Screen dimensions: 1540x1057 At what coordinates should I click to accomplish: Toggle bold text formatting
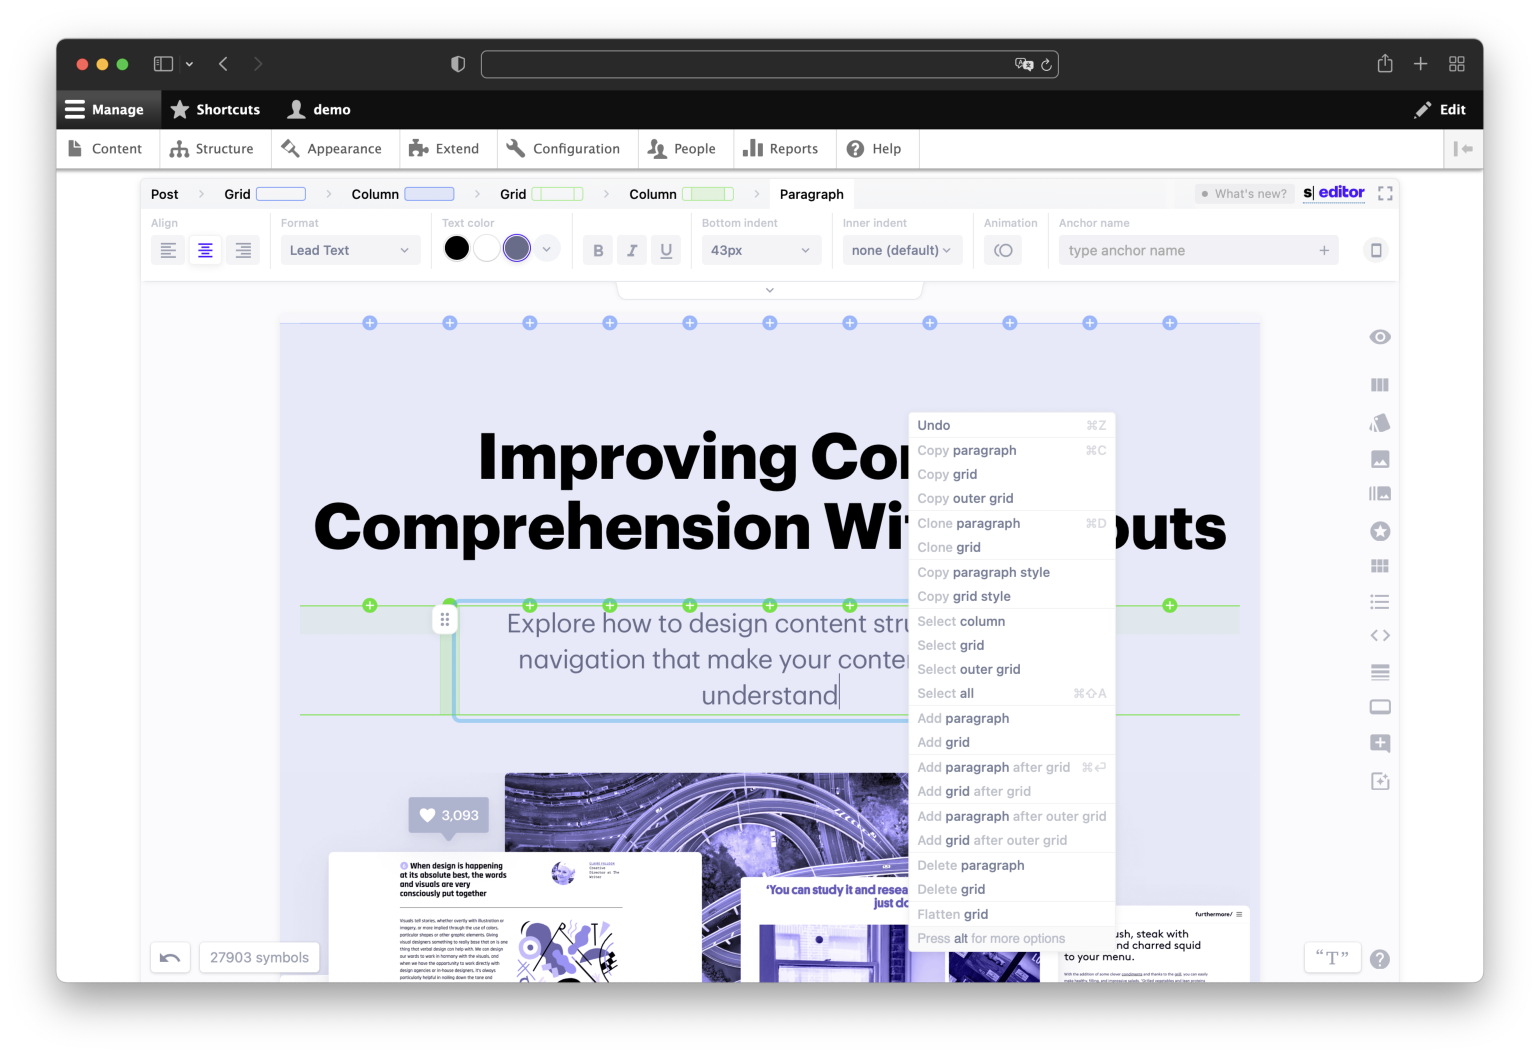click(x=598, y=250)
